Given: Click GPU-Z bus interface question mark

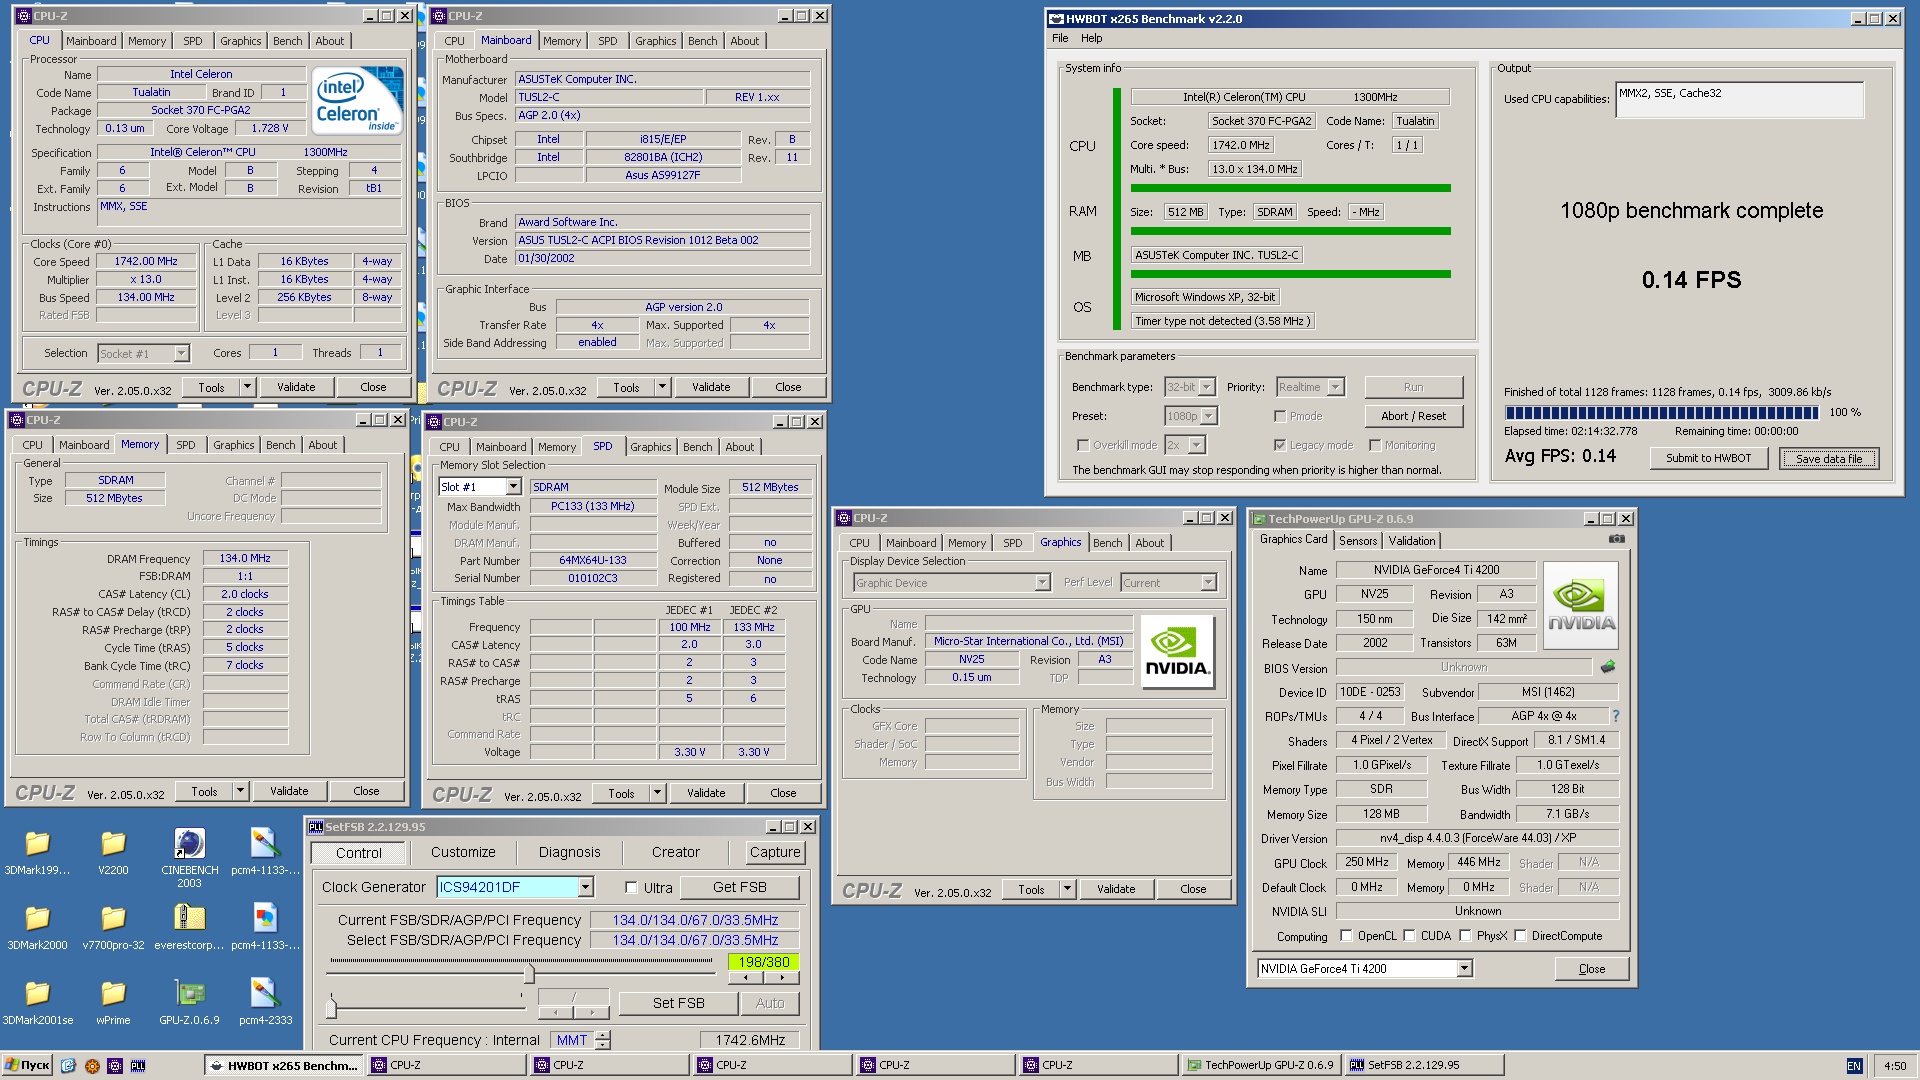Looking at the screenshot, I should [1615, 716].
